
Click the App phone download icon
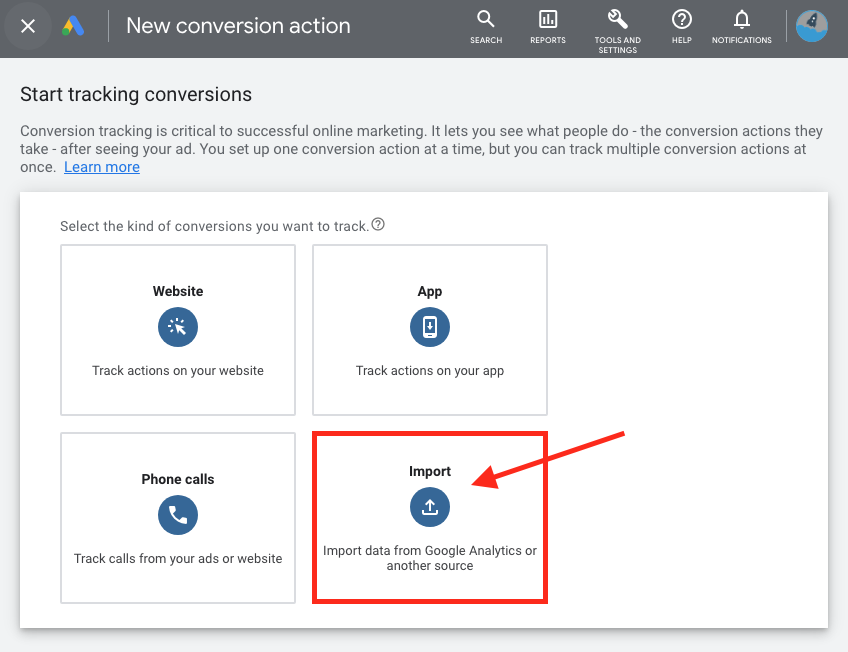430,327
